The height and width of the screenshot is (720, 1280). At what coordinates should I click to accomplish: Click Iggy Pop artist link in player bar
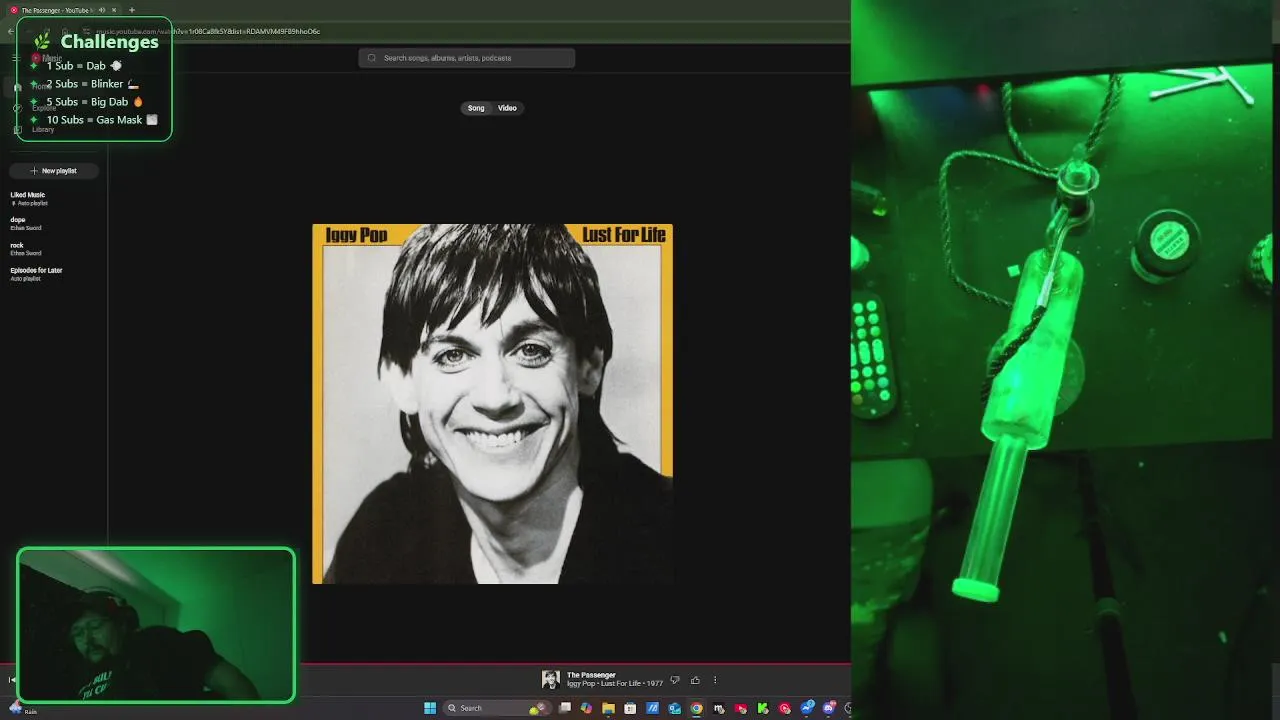tap(579, 684)
